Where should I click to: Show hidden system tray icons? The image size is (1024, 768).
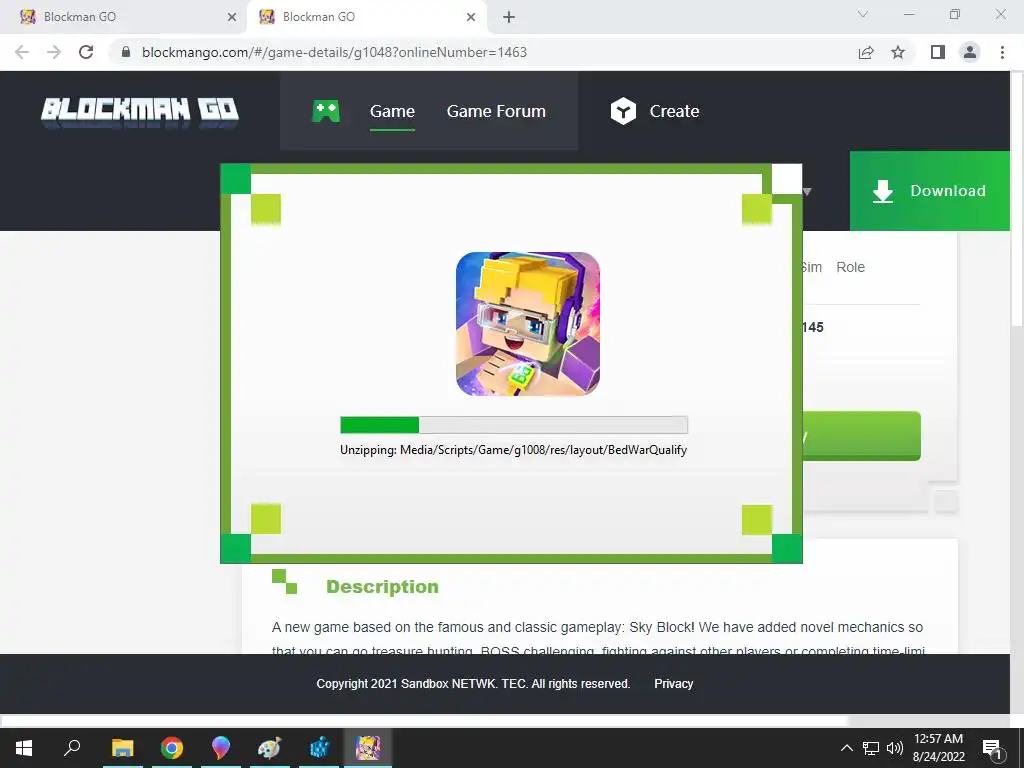pyautogui.click(x=846, y=748)
